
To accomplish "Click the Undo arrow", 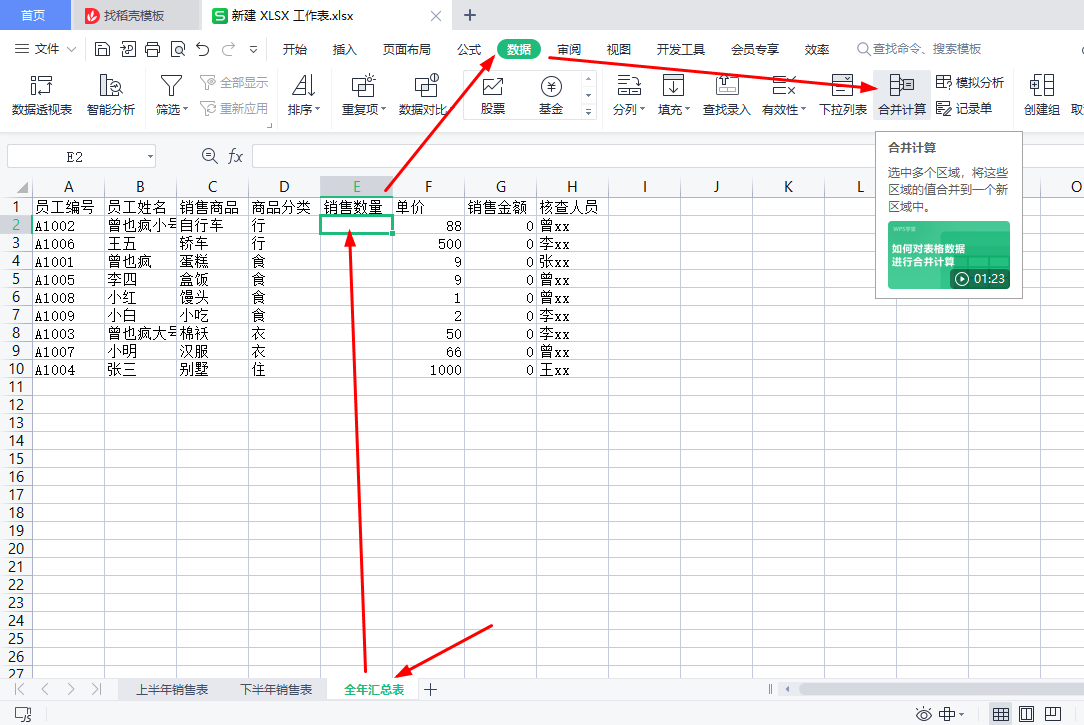I will click(x=203, y=49).
